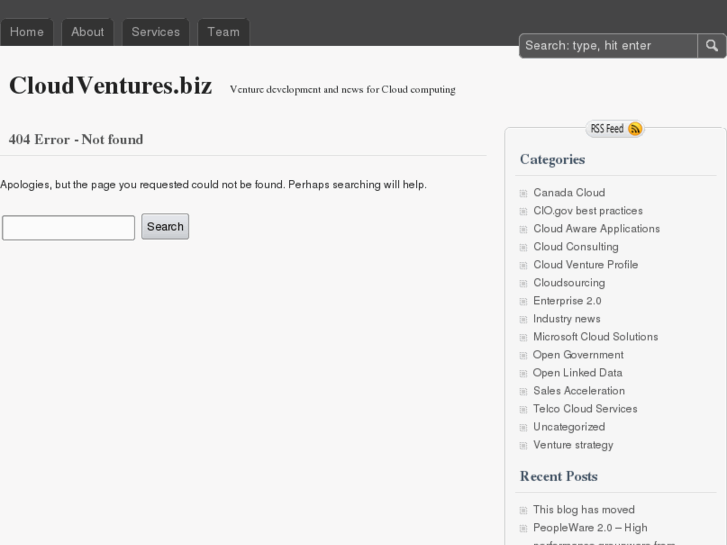Click the 404 page search text box
727x545 pixels.
(x=68, y=228)
